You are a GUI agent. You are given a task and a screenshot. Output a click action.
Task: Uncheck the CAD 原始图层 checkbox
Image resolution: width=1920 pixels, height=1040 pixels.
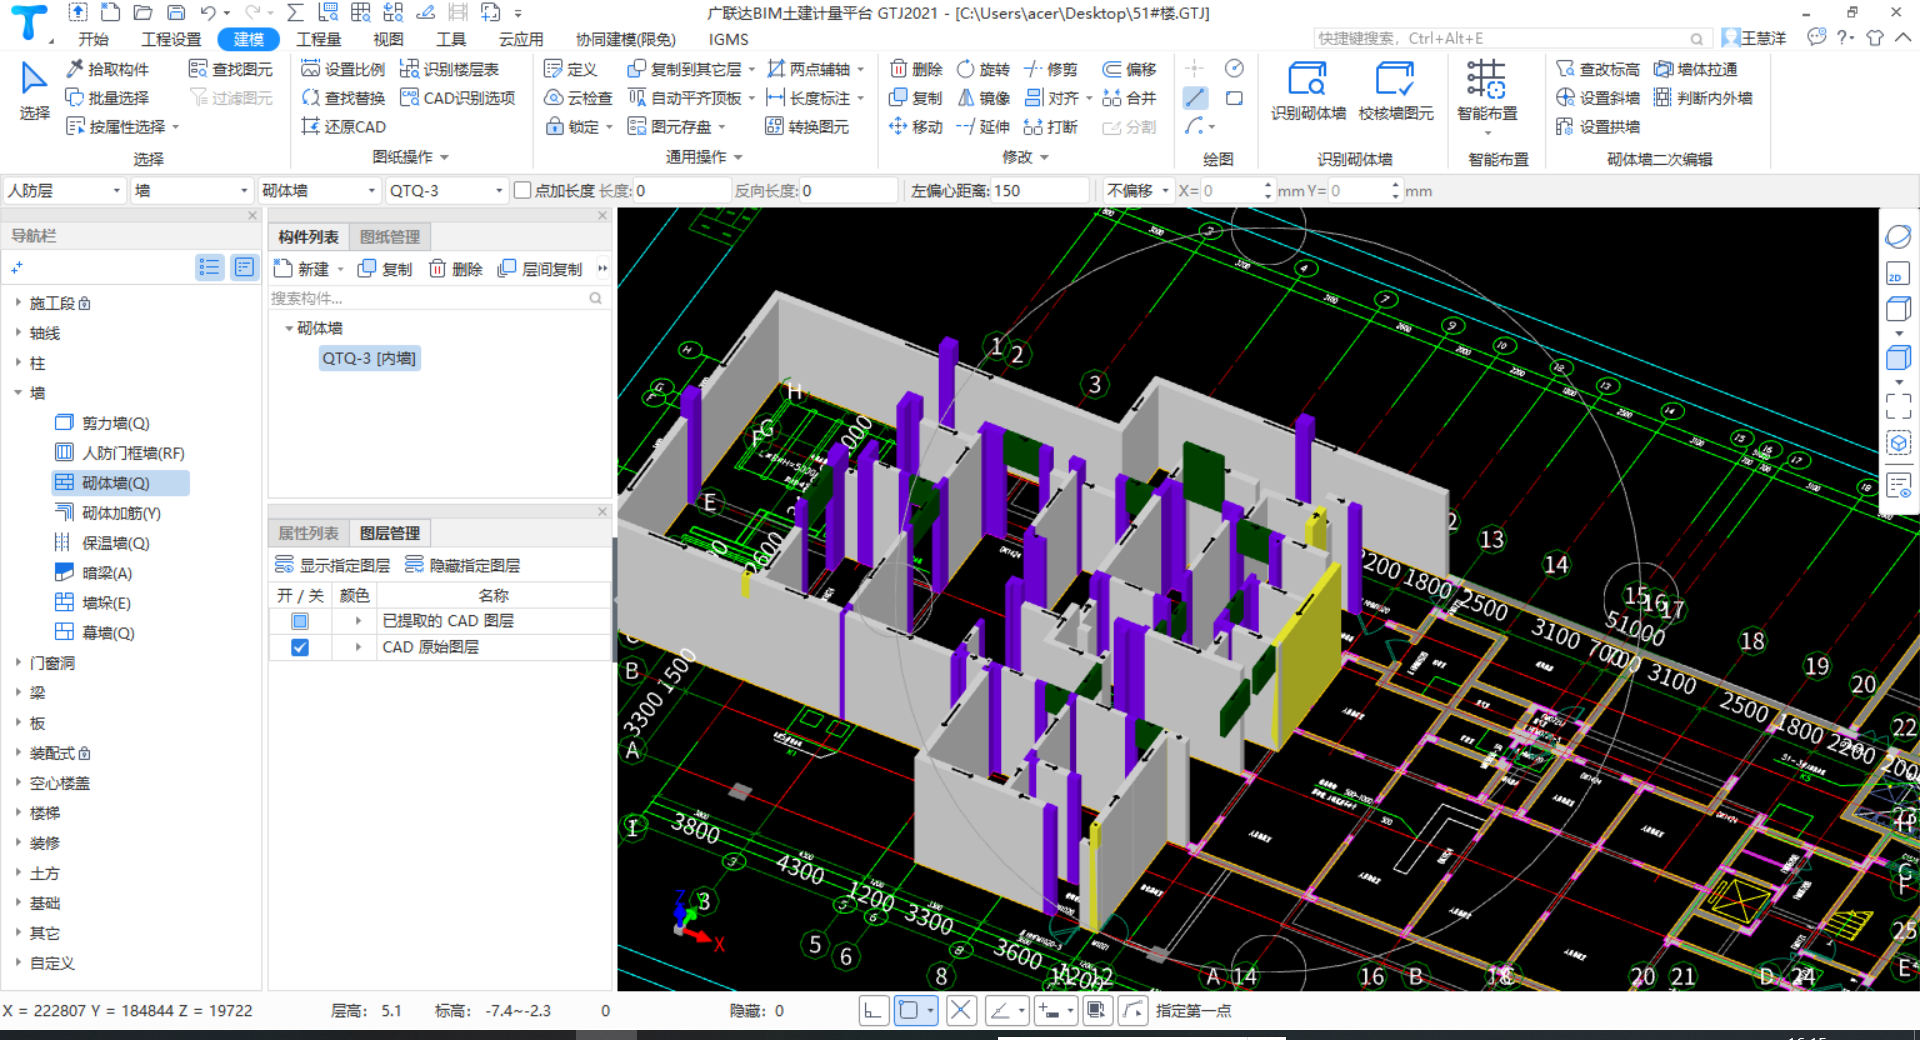pyautogui.click(x=300, y=647)
